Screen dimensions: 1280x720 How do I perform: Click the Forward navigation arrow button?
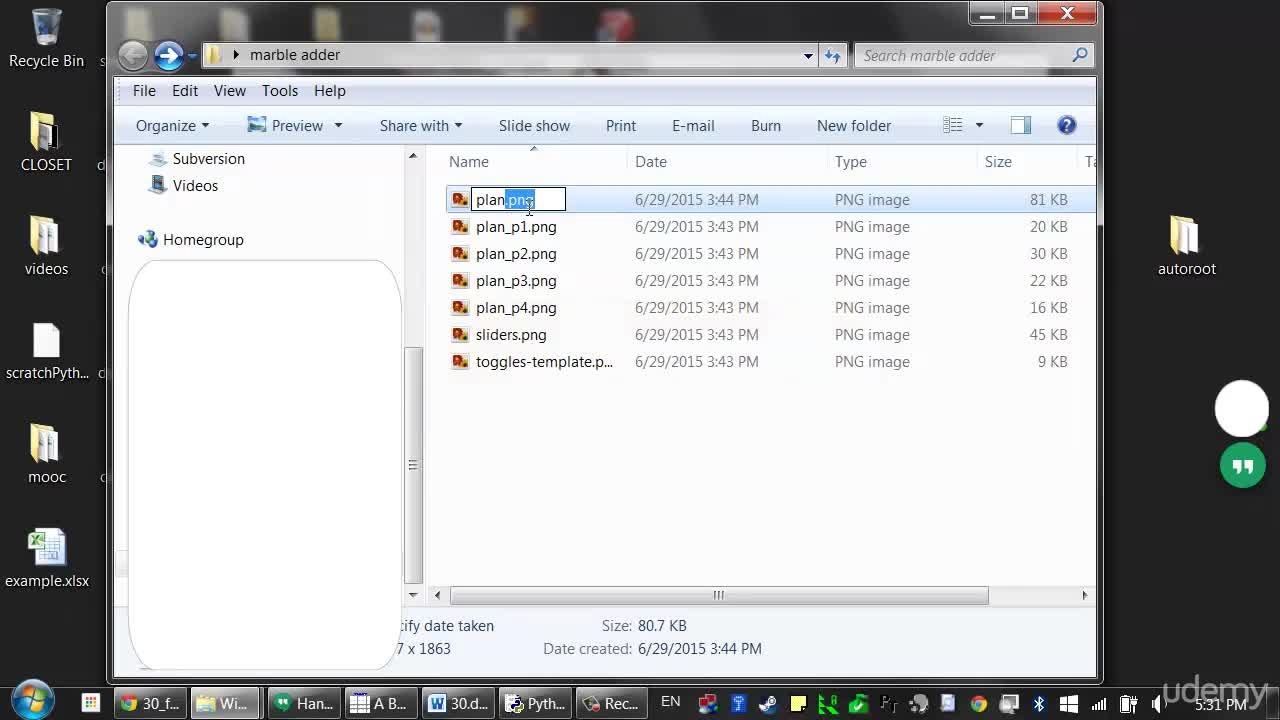(x=168, y=56)
